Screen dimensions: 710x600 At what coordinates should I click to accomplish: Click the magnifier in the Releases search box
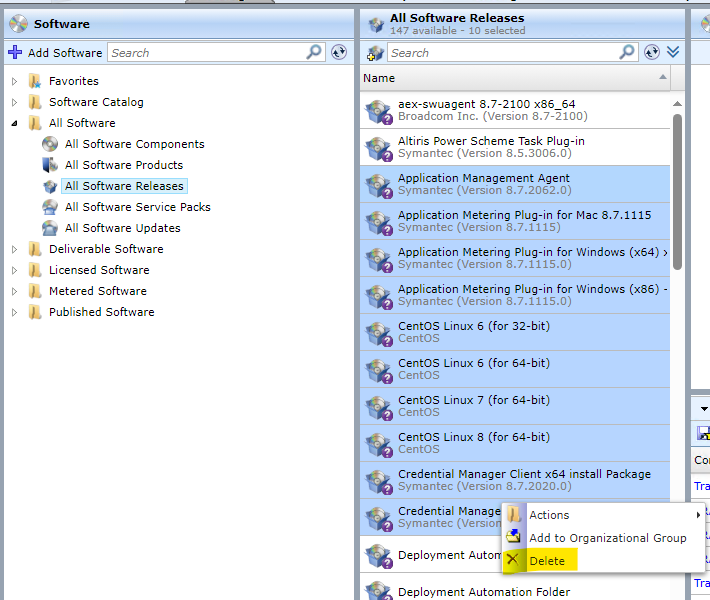coord(627,52)
